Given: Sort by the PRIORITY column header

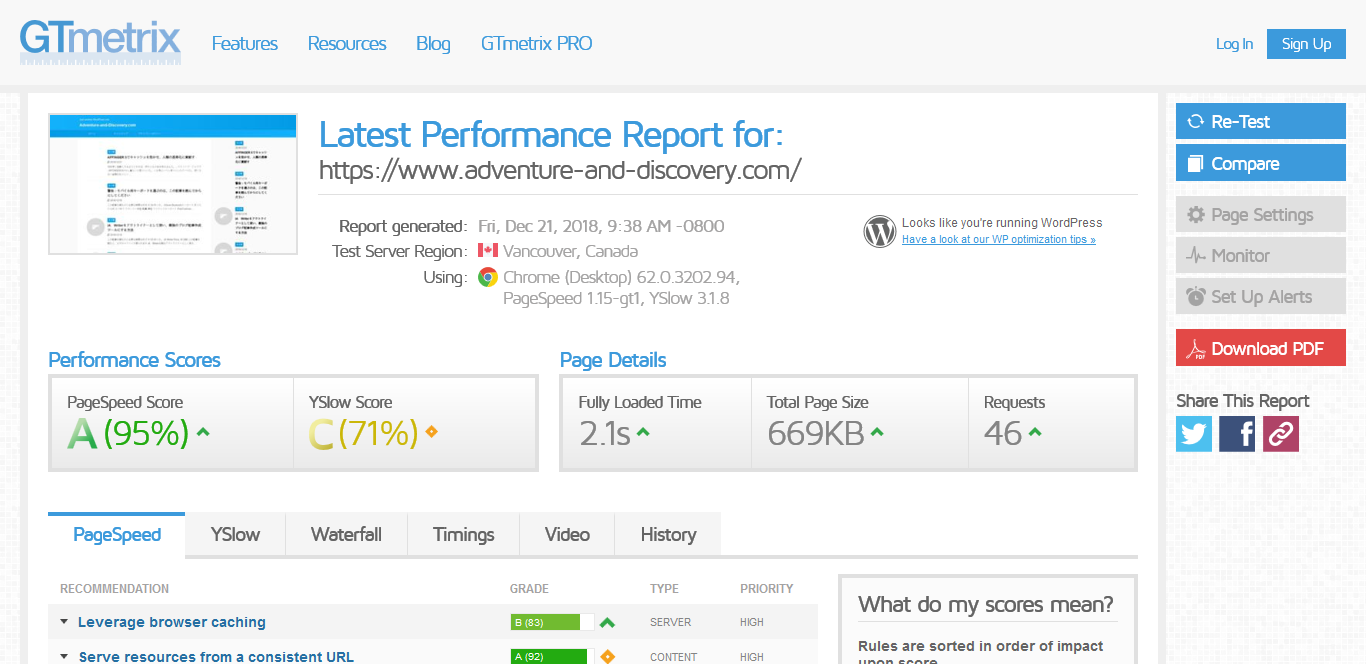Looking at the screenshot, I should pyautogui.click(x=767, y=589).
